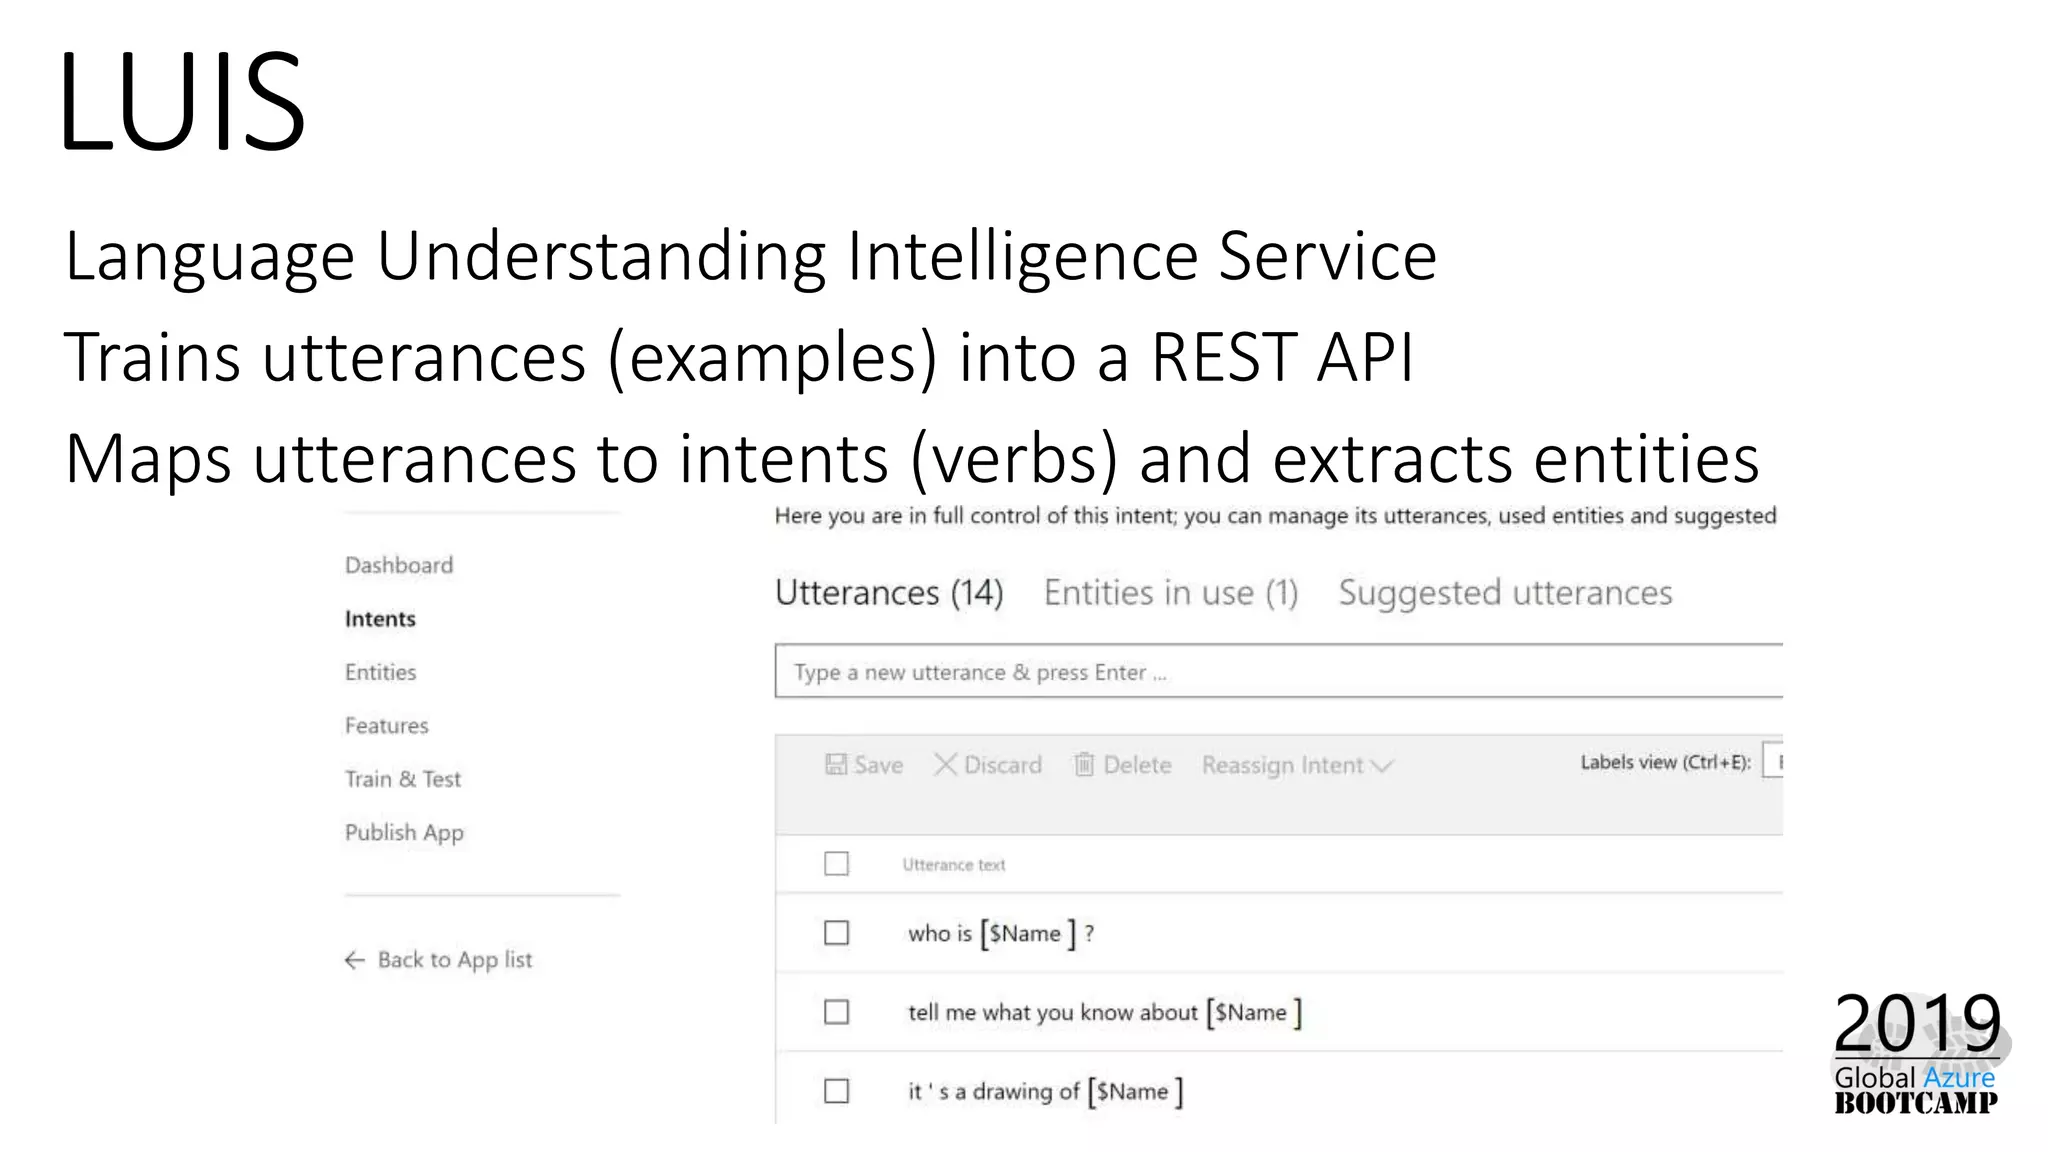
Task: Check the "who is $Name" utterance box
Action: [x=837, y=933]
